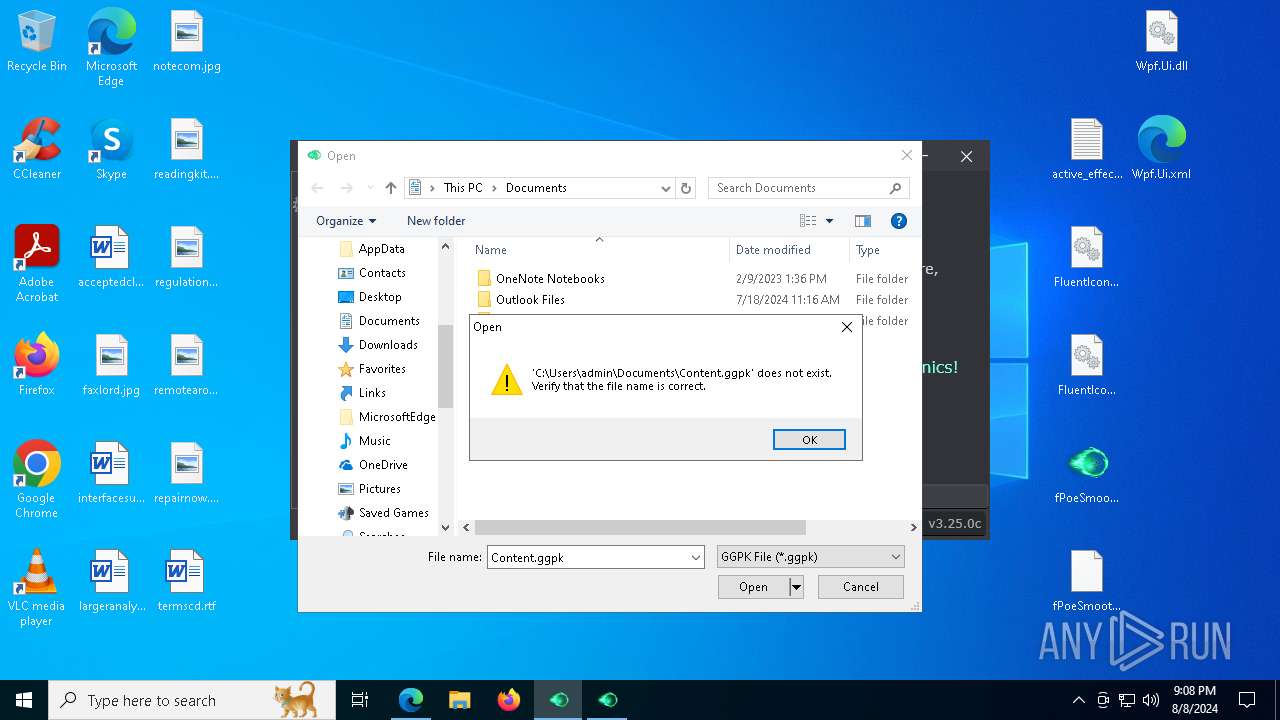Click the Back navigation arrow

317,188
